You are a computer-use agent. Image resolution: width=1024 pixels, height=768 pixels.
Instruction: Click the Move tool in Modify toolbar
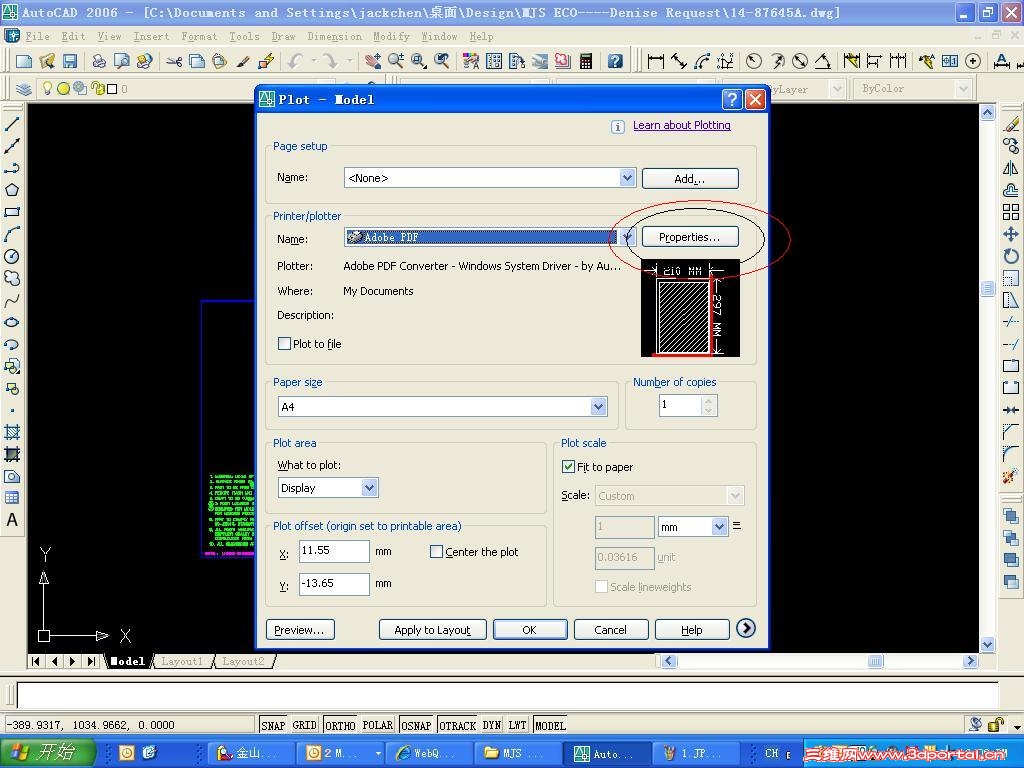pyautogui.click(x=1011, y=234)
